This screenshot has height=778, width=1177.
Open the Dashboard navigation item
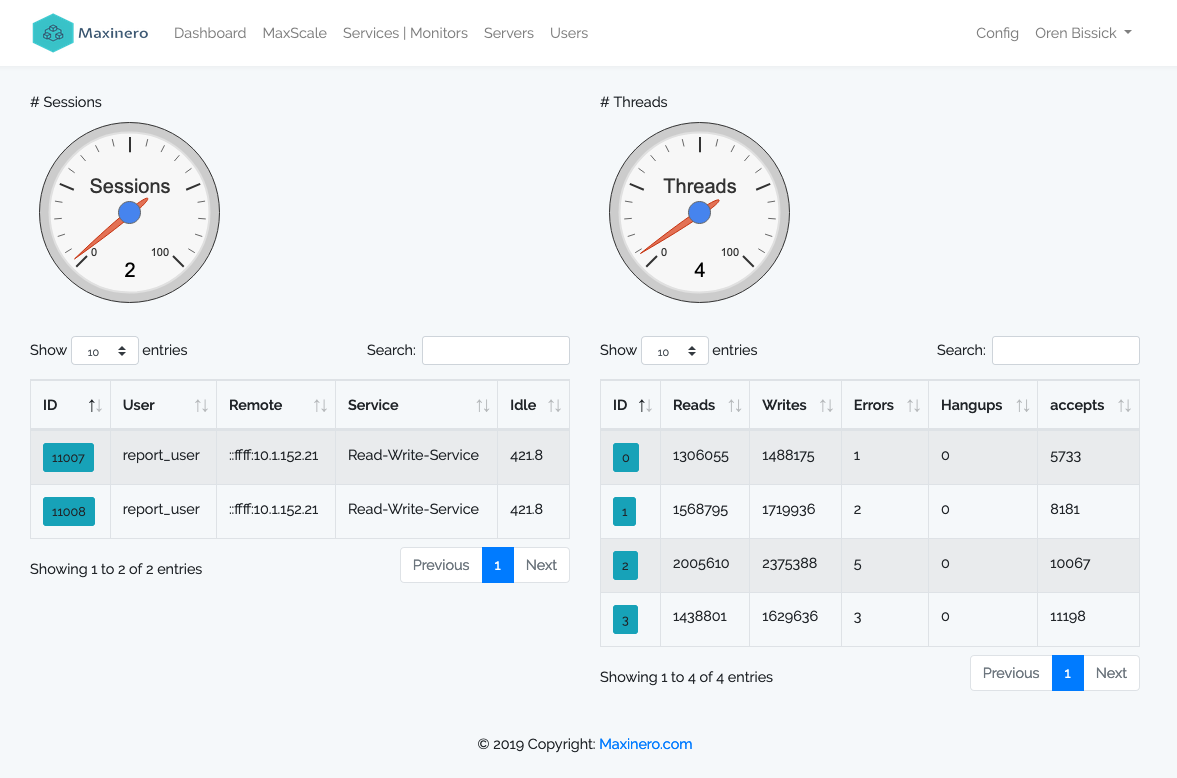[210, 33]
